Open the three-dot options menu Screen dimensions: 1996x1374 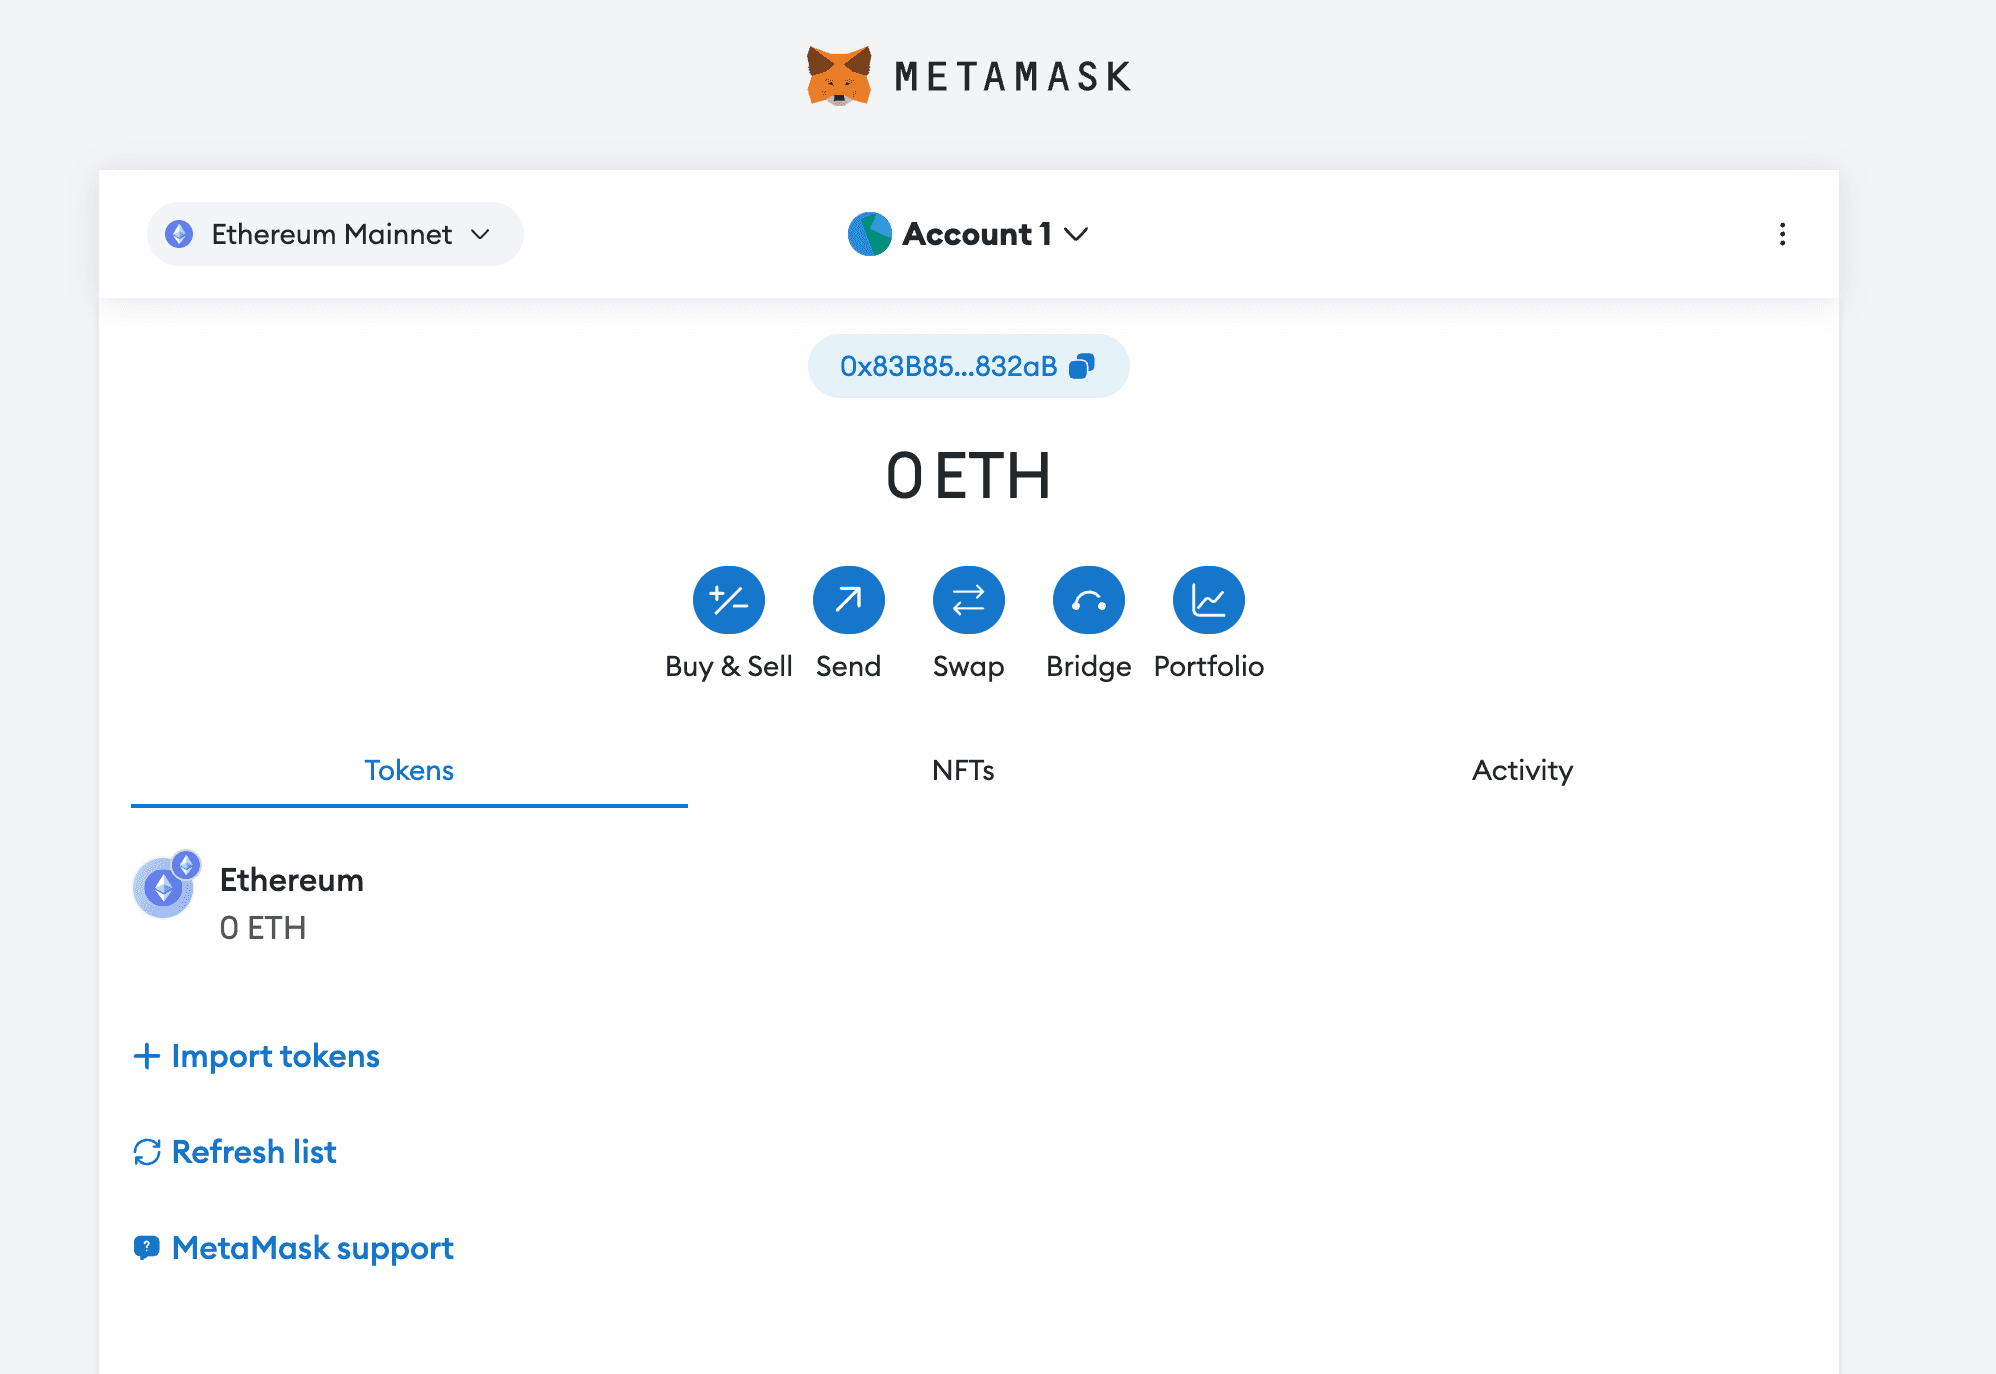pyautogui.click(x=1782, y=234)
